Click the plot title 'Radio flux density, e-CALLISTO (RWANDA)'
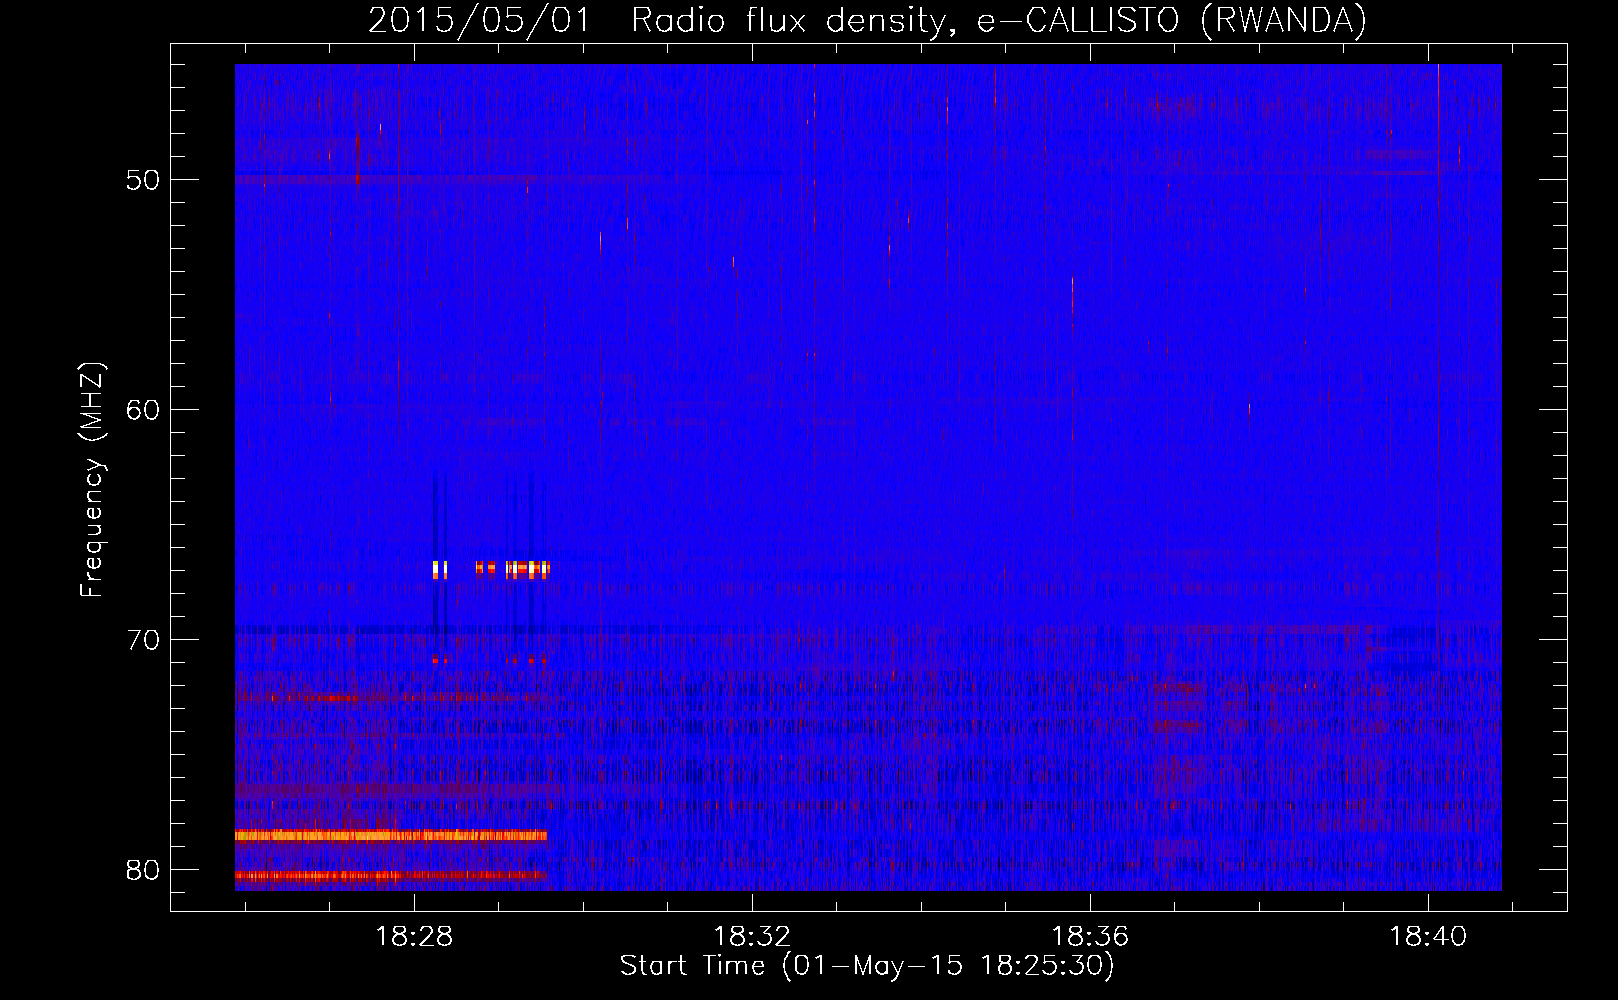The height and width of the screenshot is (1000, 1618). [x=999, y=20]
